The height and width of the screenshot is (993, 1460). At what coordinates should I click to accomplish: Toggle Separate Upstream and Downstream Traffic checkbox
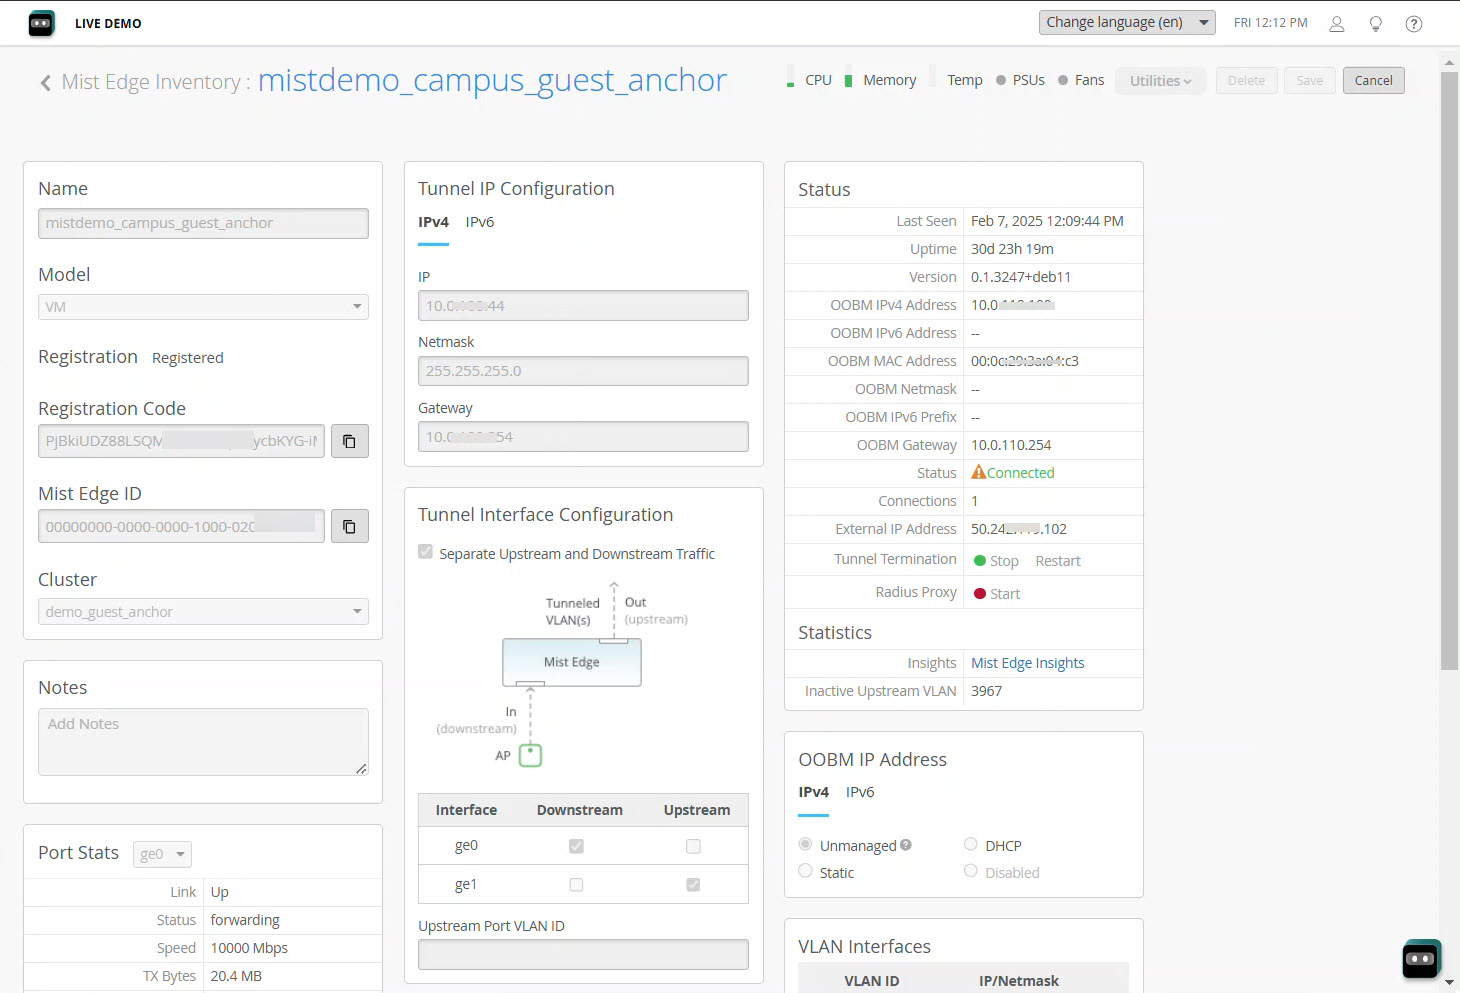[x=426, y=552]
